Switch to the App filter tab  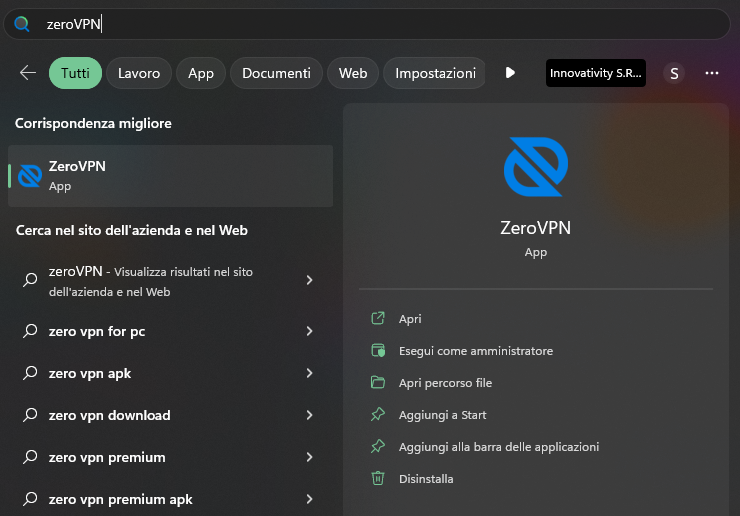point(201,73)
